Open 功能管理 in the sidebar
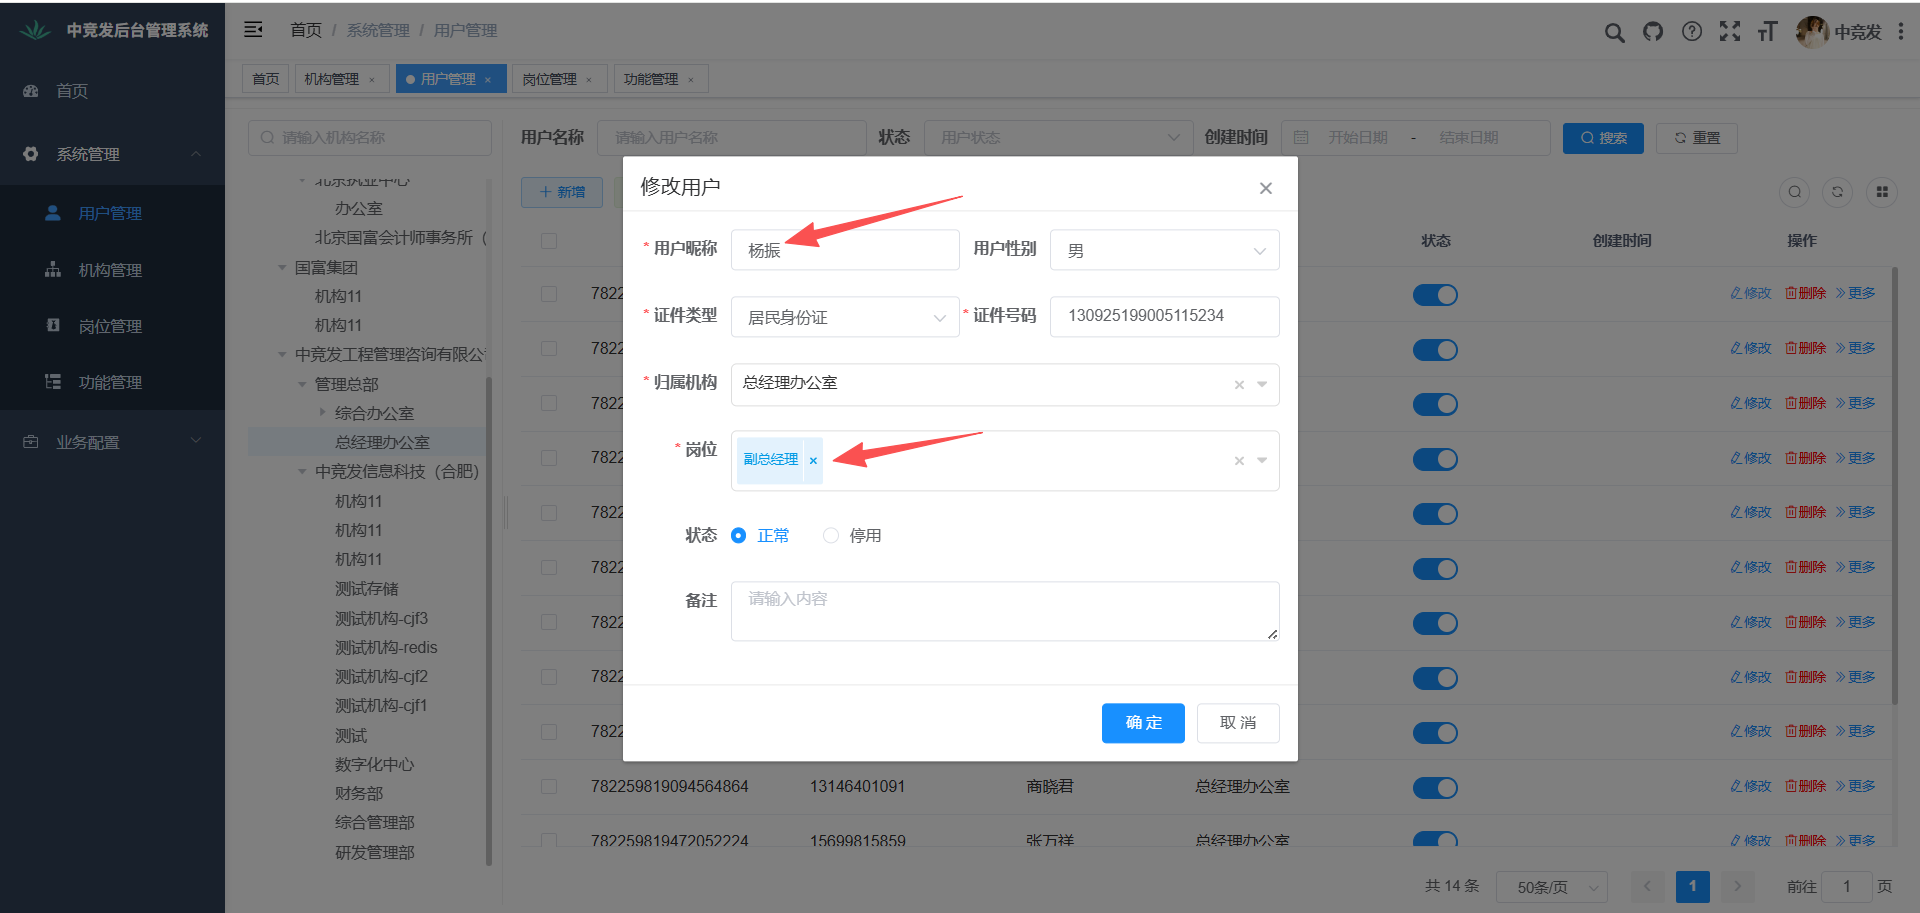Viewport: 1920px width, 913px height. pos(112,382)
